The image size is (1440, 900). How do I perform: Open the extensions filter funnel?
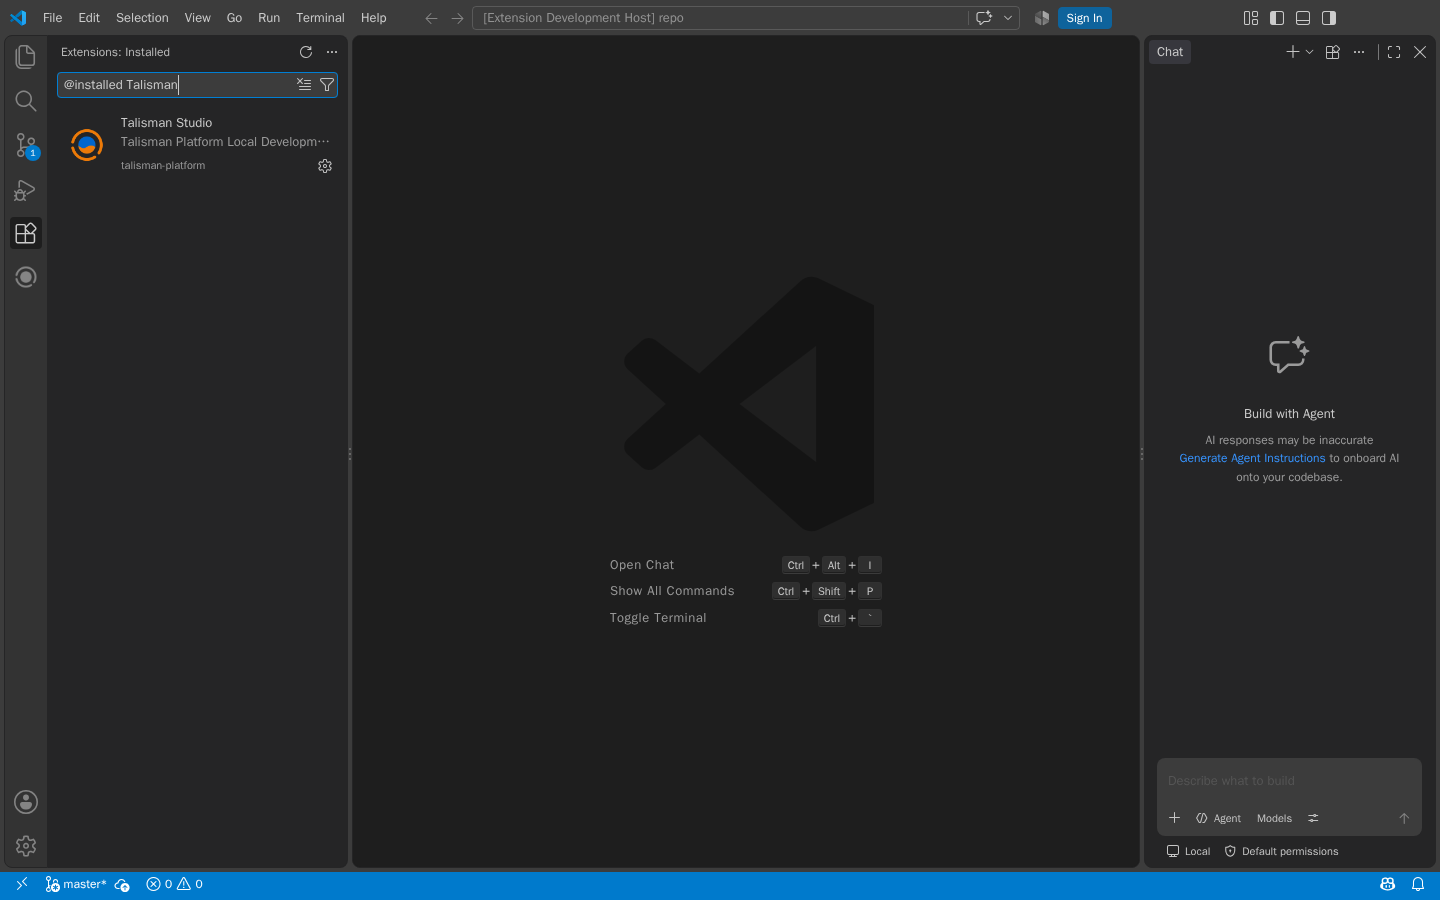[327, 85]
